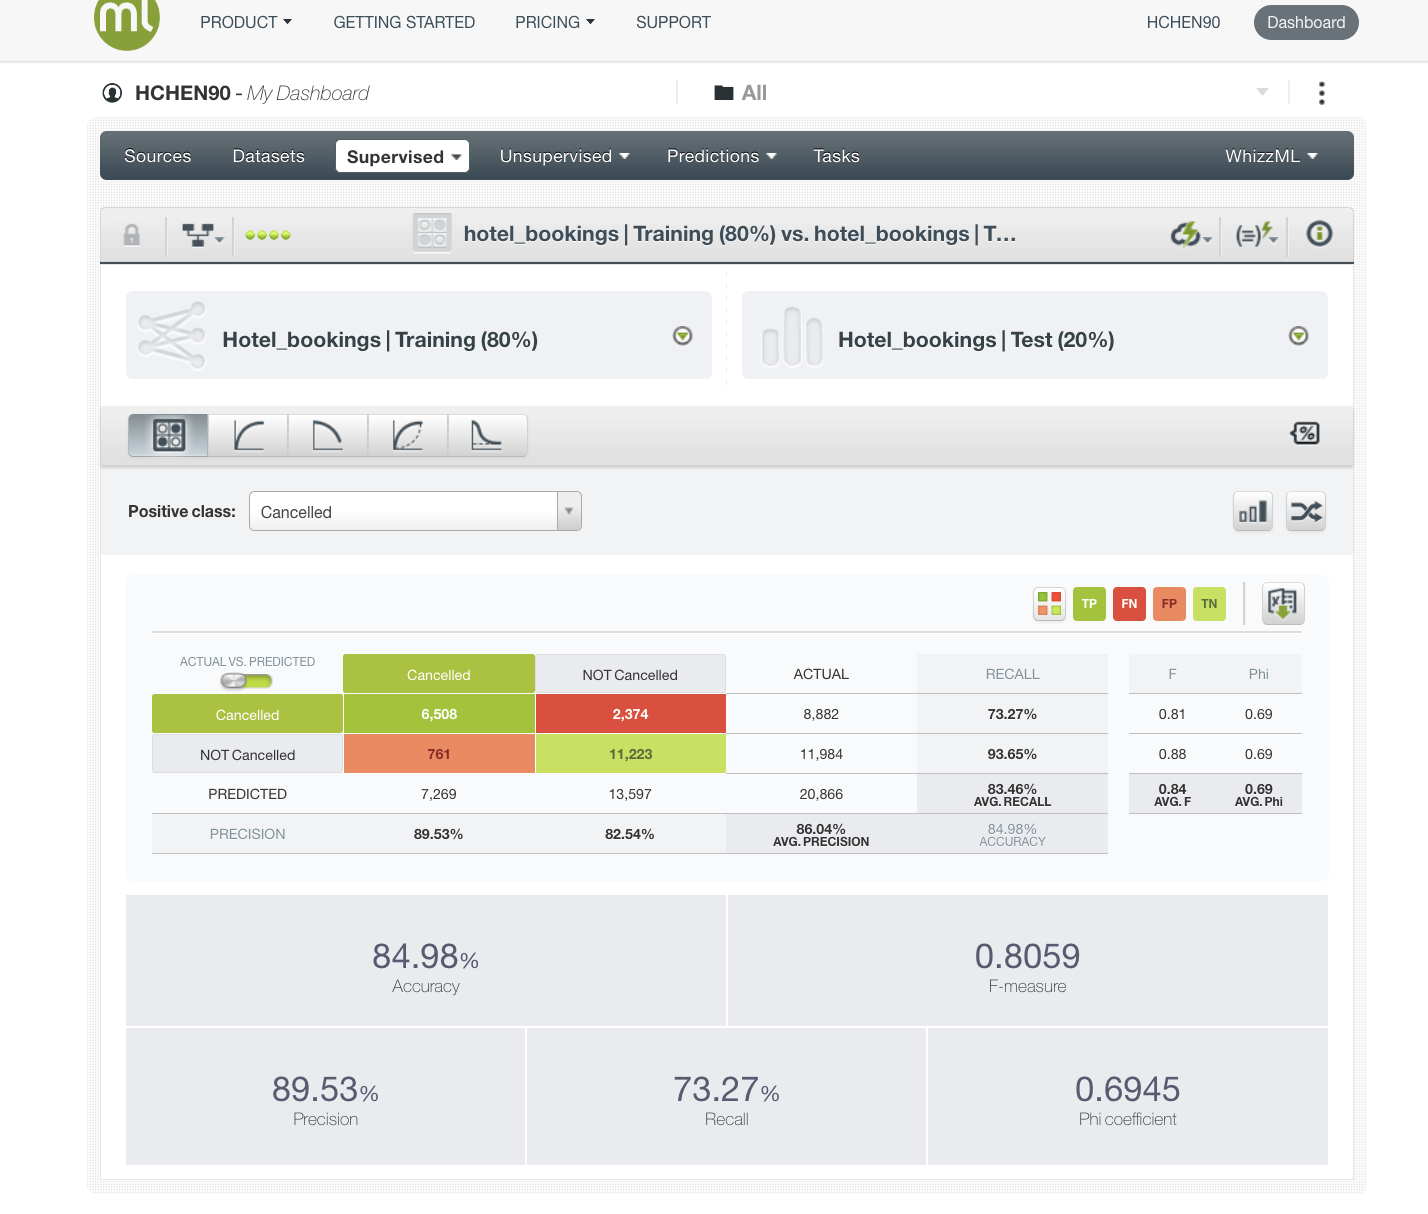
Task: Click the Dashboard button
Action: pyautogui.click(x=1305, y=22)
